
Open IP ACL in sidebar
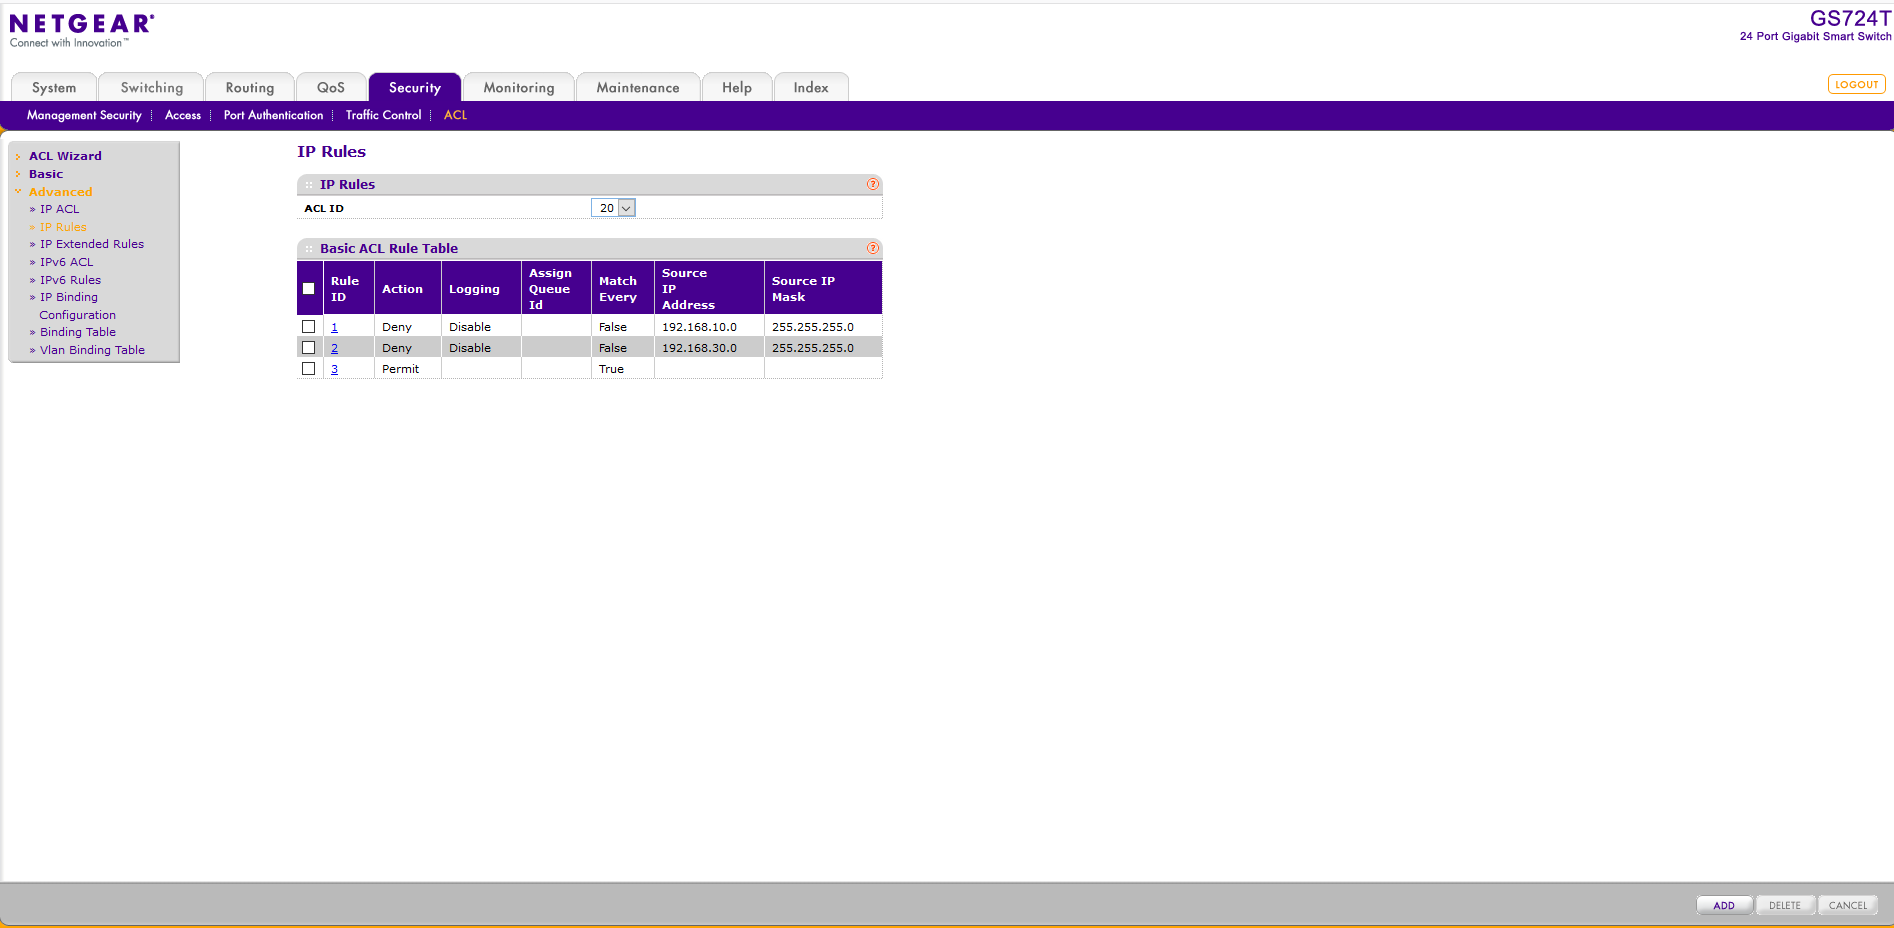click(59, 209)
